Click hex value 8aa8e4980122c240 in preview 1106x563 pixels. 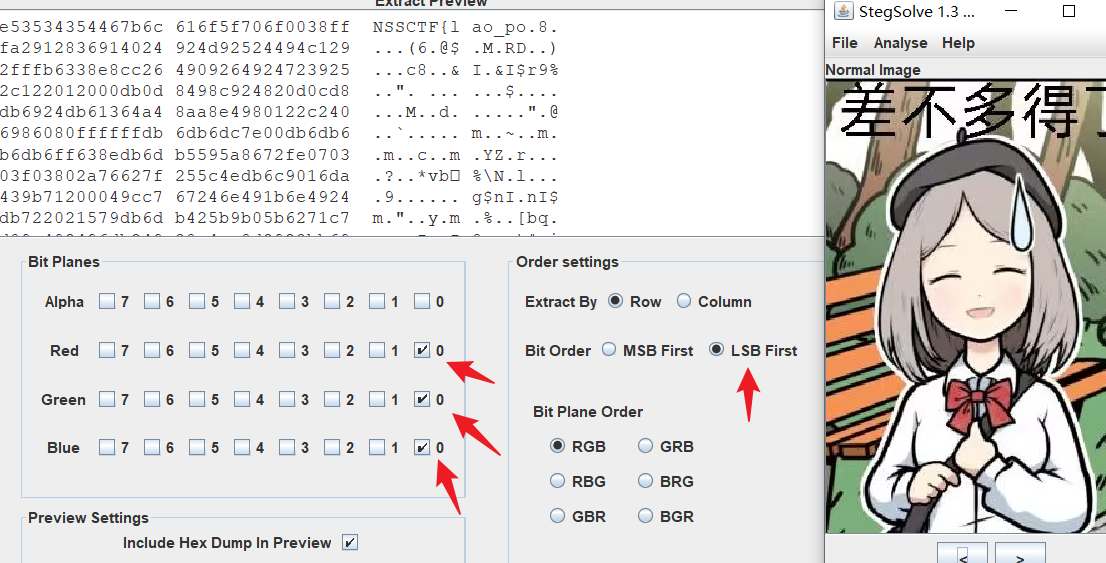tap(262, 112)
